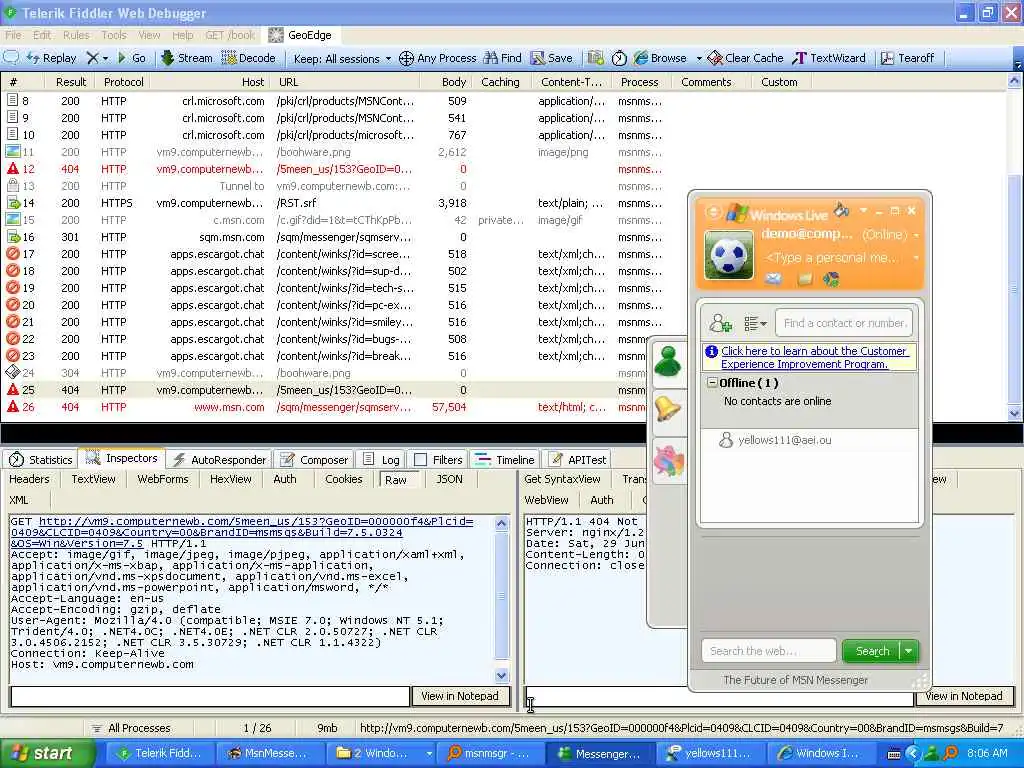This screenshot has height=768, width=1024.
Task: Click the Go resume button
Action: tap(131, 58)
